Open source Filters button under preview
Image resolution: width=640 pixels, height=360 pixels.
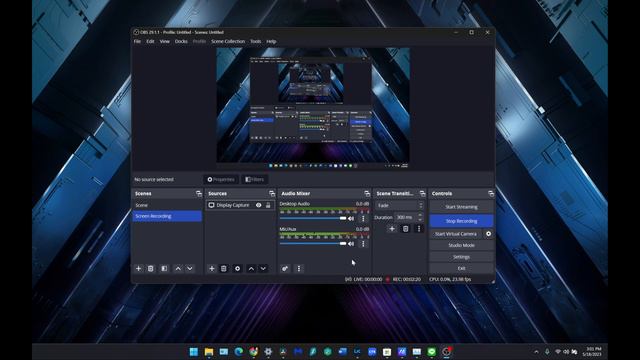tap(254, 179)
